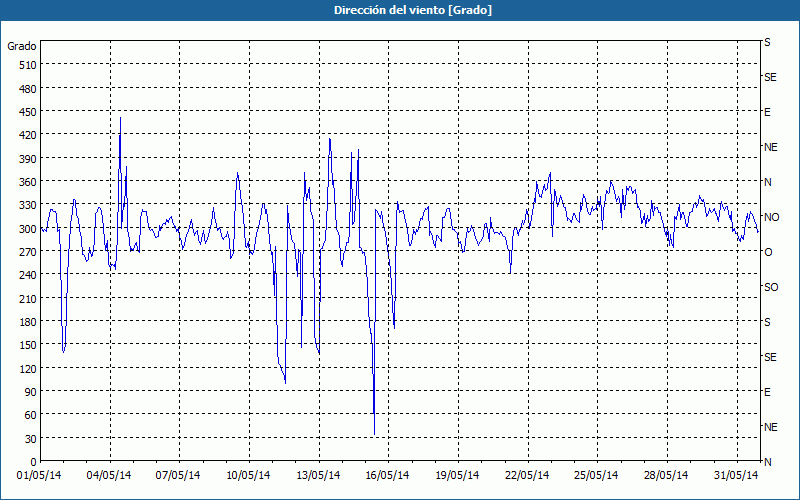
Task: Pick the y-axis value 390
Action: pyautogui.click(x=28, y=159)
